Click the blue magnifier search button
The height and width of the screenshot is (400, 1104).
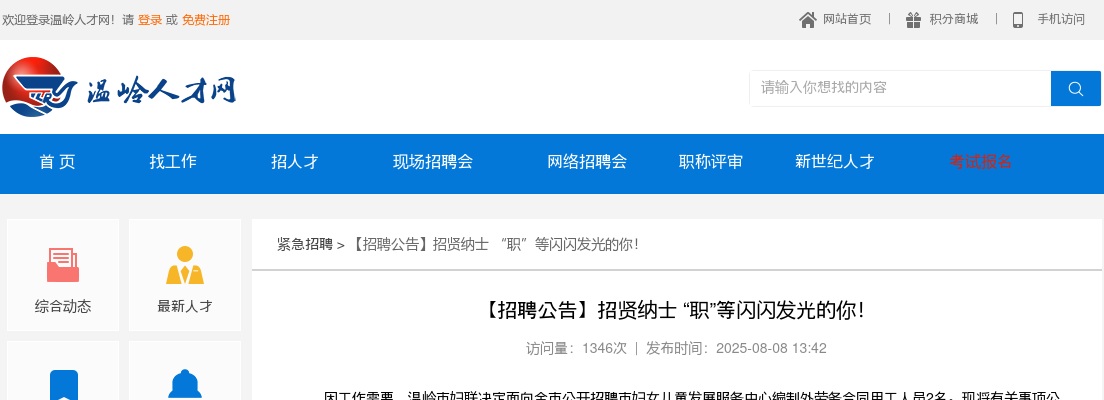click(x=1075, y=89)
